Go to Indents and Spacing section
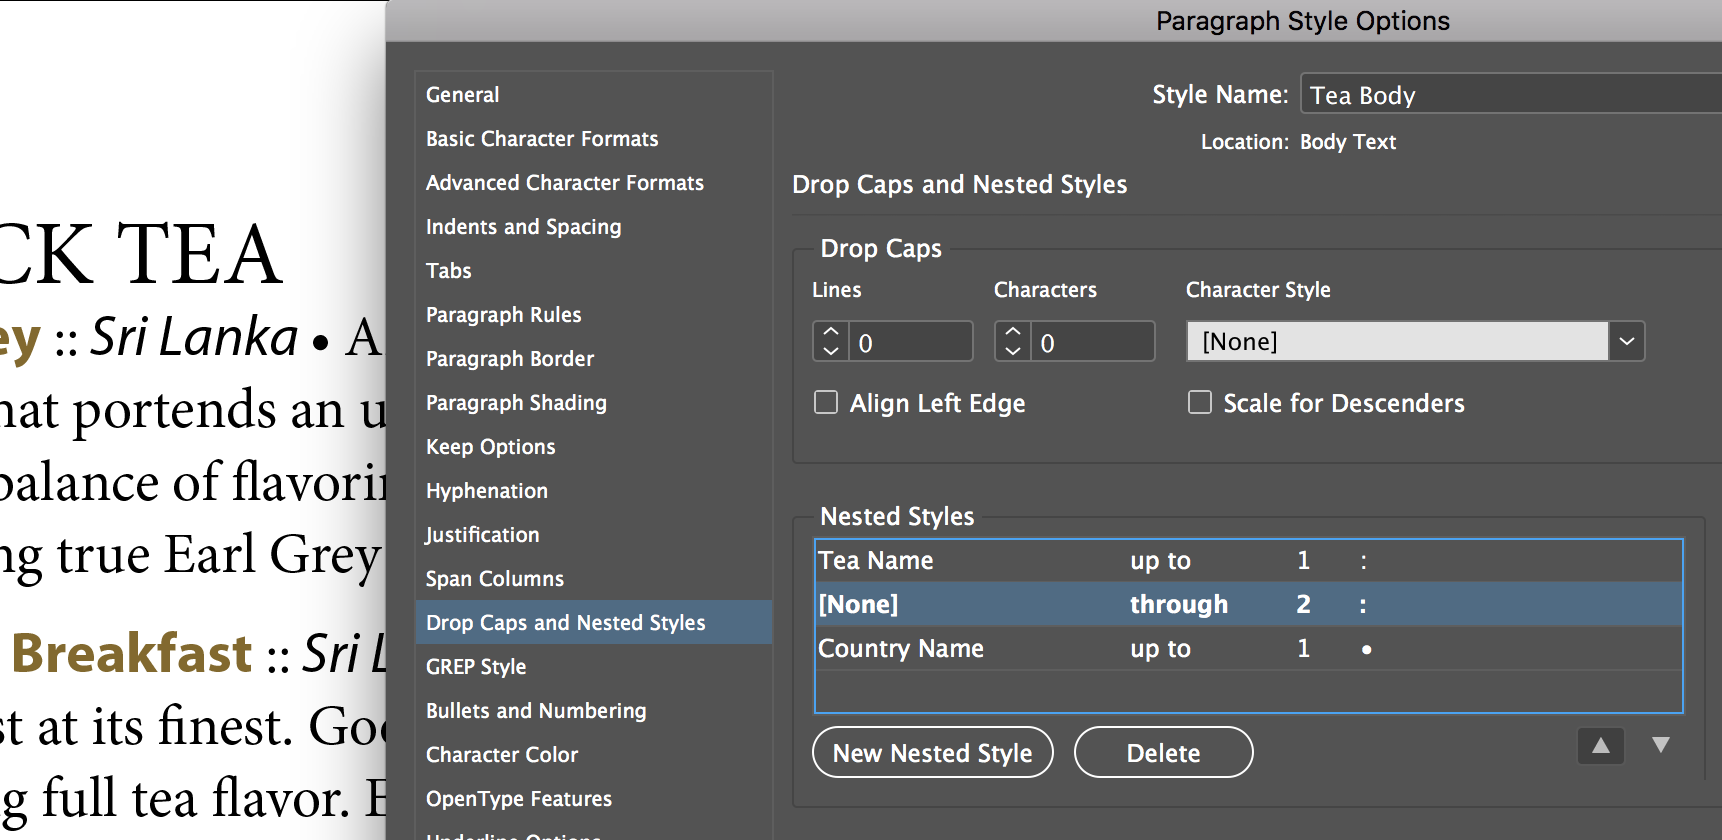 594,227
